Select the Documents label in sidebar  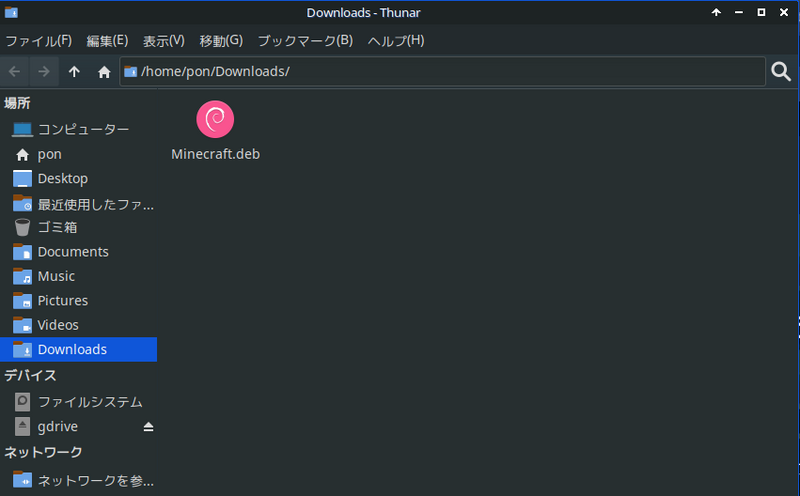coord(73,252)
